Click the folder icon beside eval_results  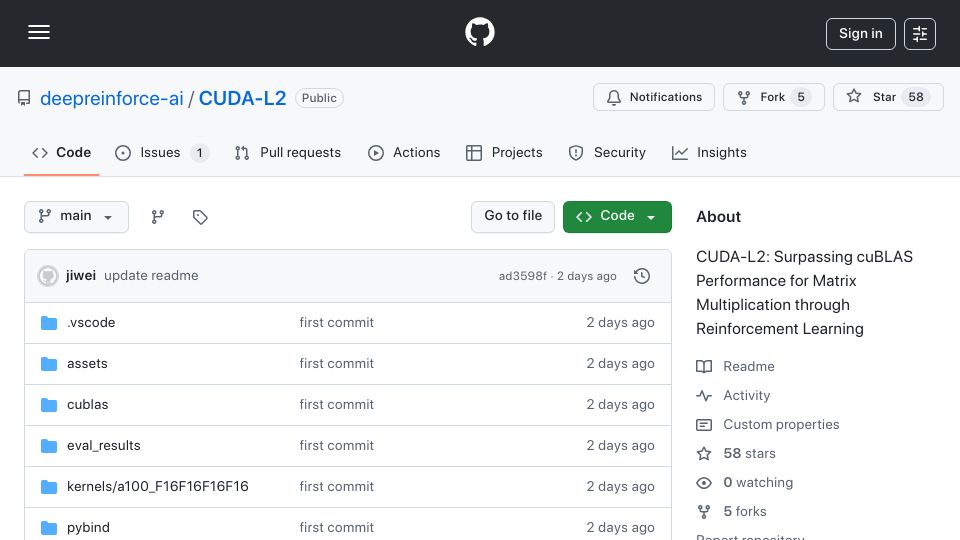pos(49,446)
